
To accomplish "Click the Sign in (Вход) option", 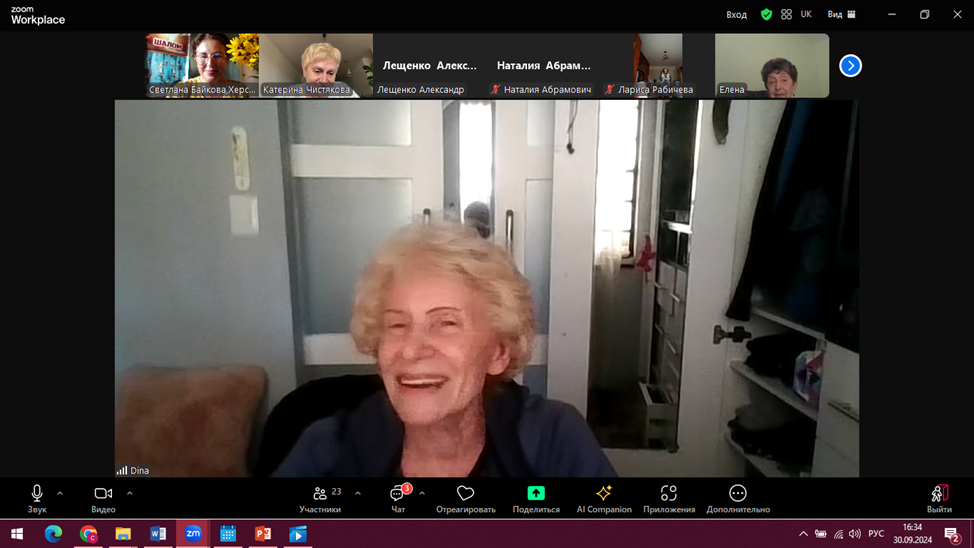I will coord(736,15).
